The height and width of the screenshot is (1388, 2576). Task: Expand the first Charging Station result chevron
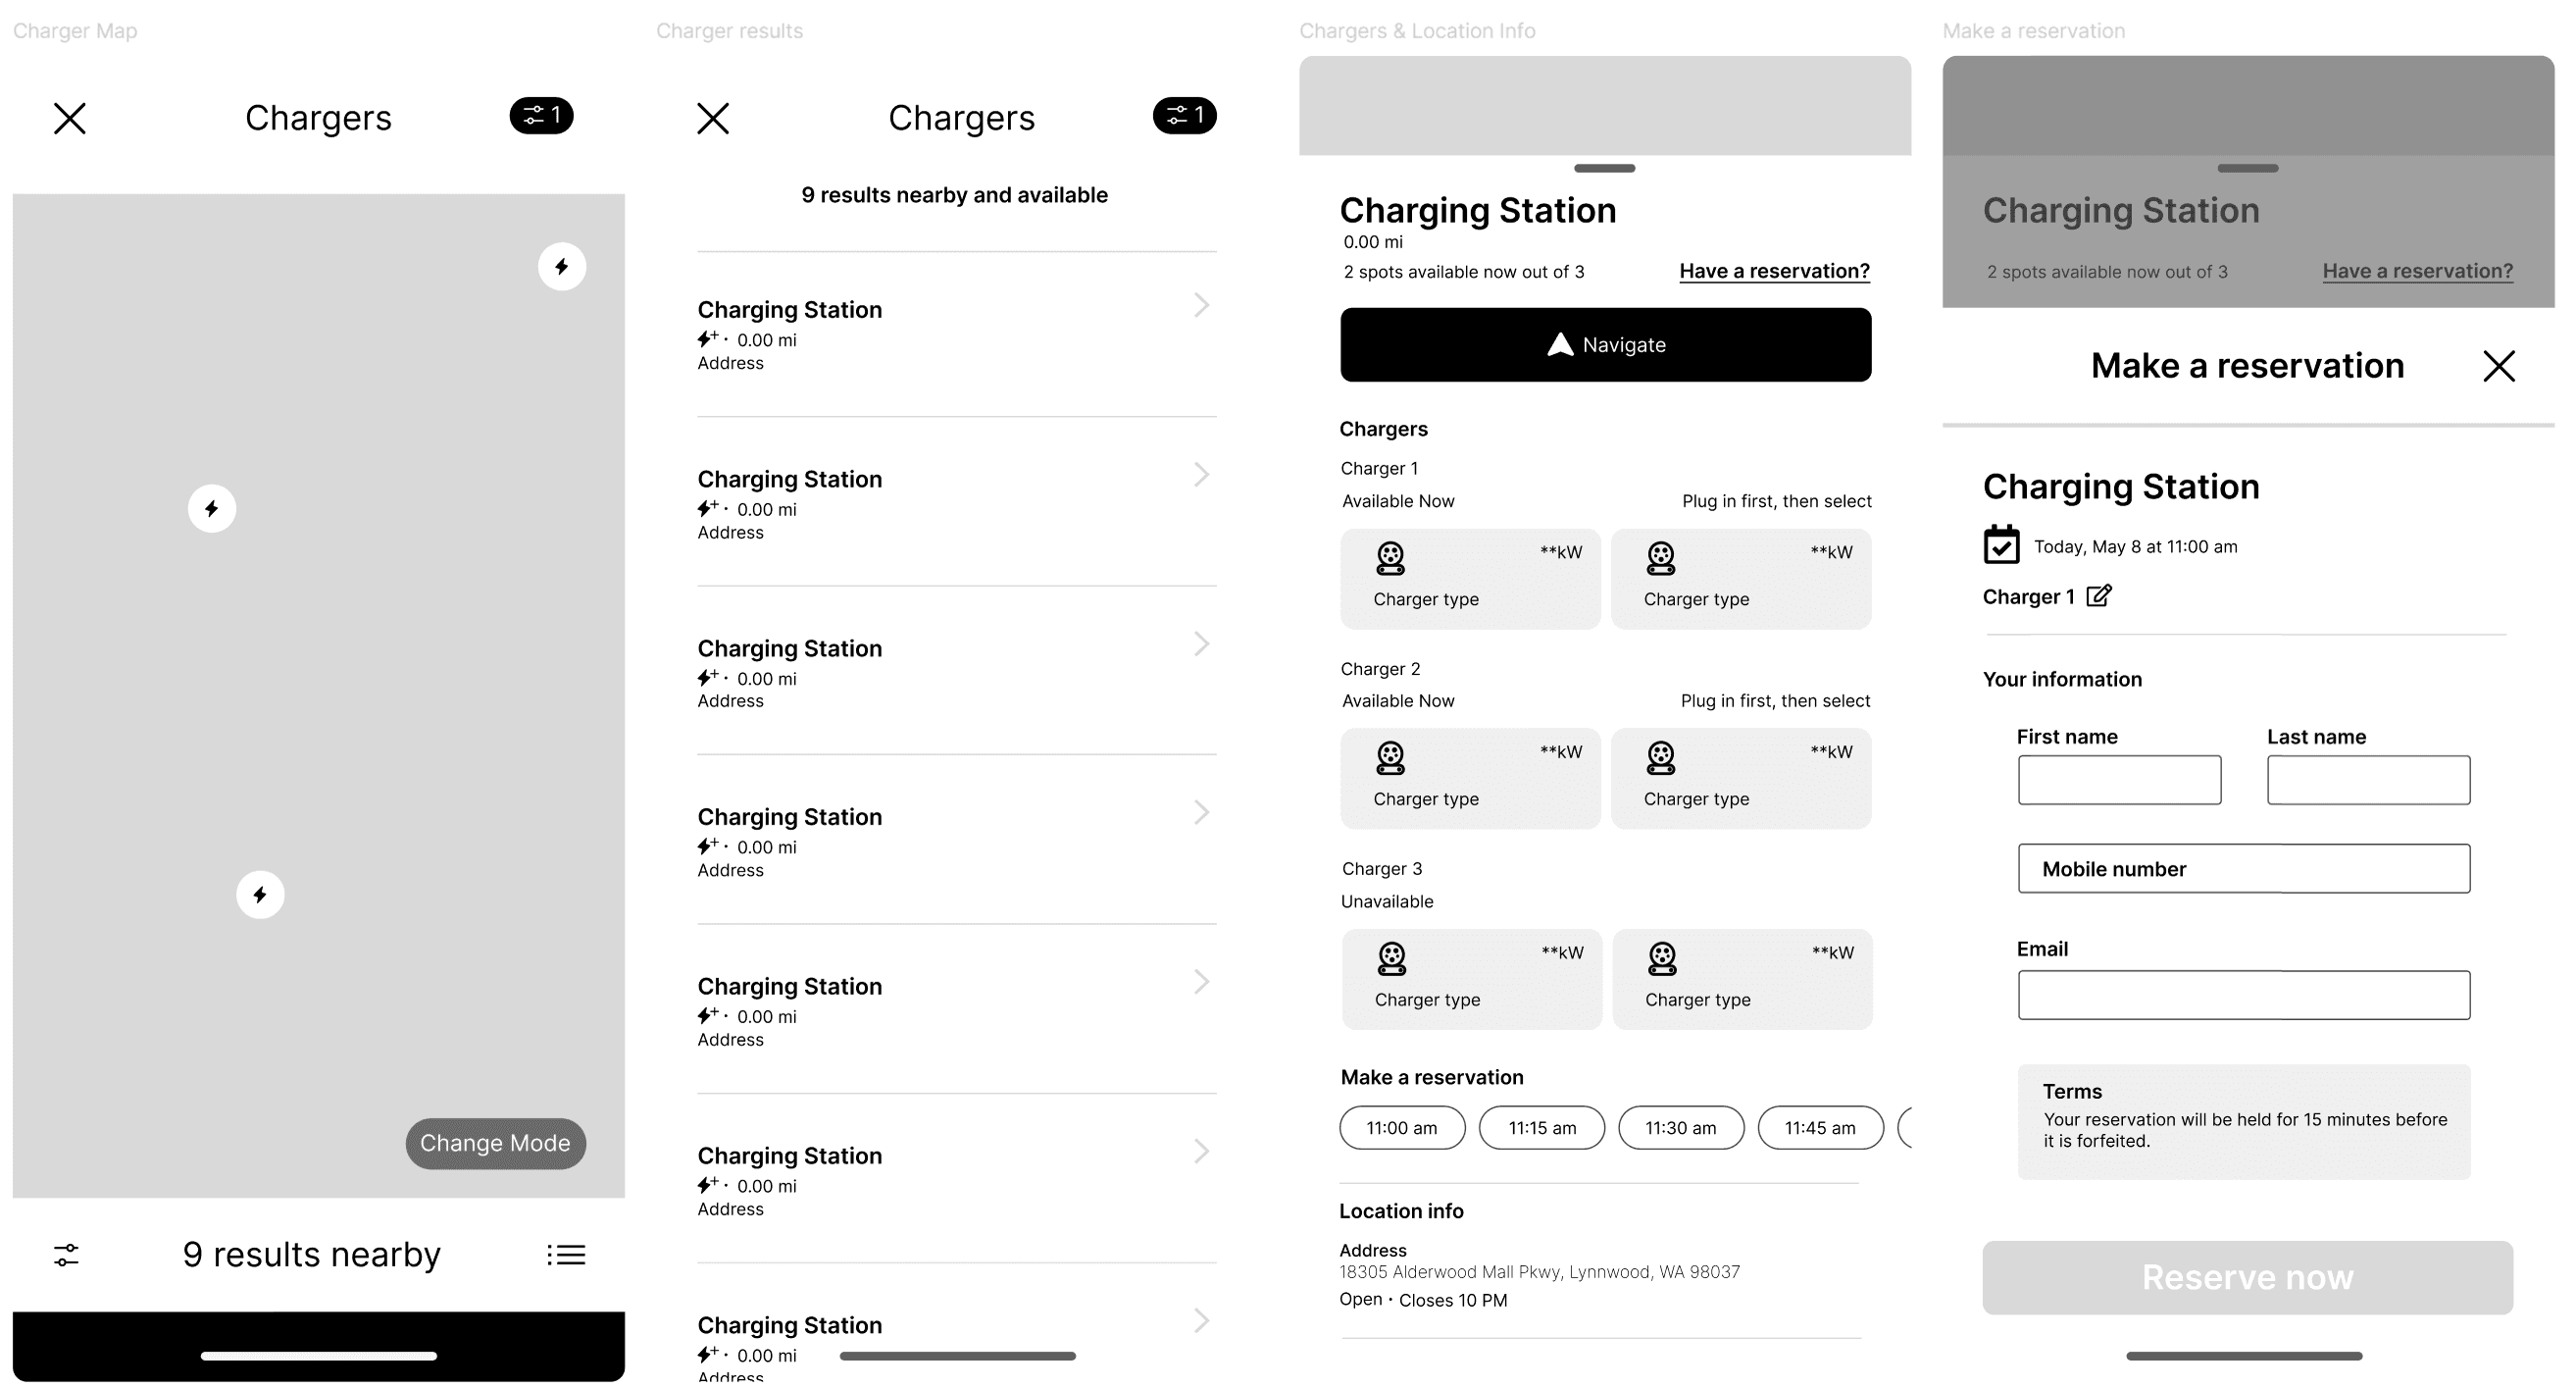click(x=1202, y=306)
